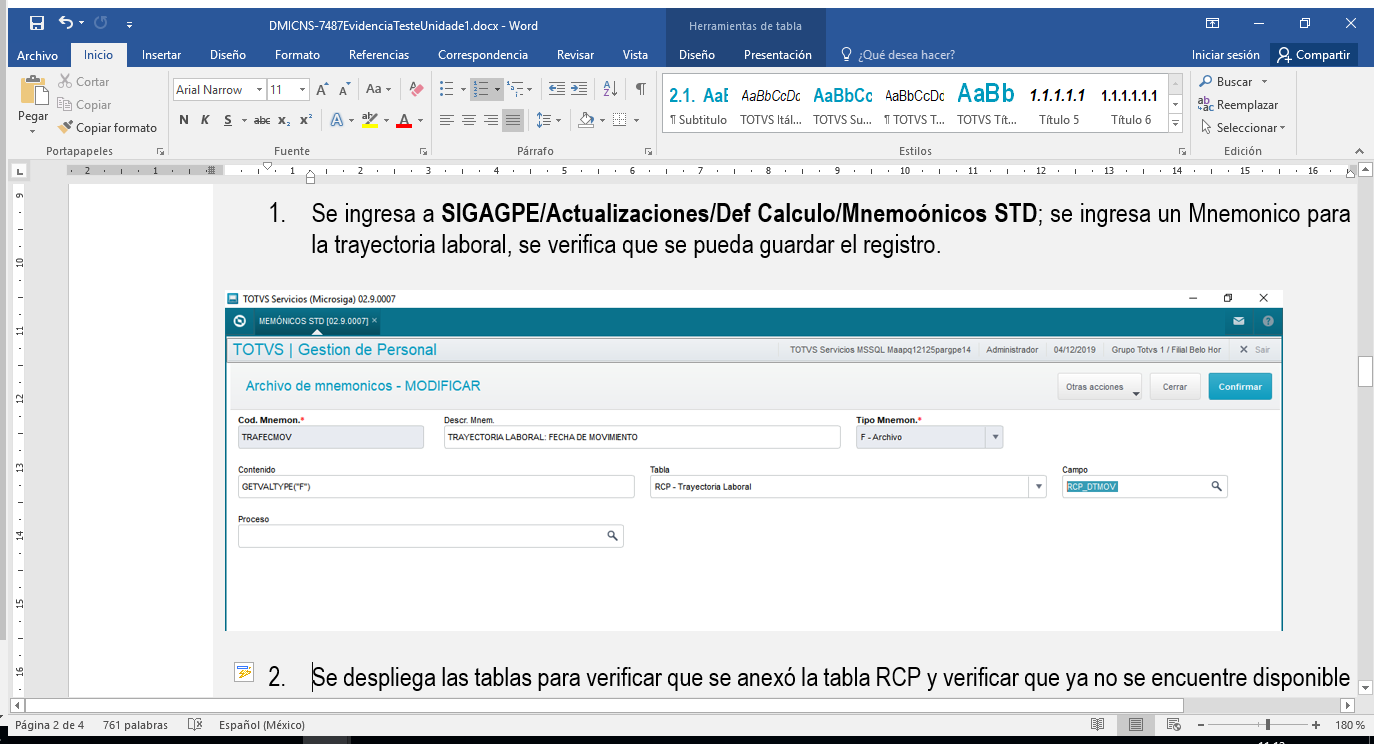The width and height of the screenshot is (1374, 744).
Task: Switch to the Correspondencia ribbon tab
Action: [x=483, y=55]
